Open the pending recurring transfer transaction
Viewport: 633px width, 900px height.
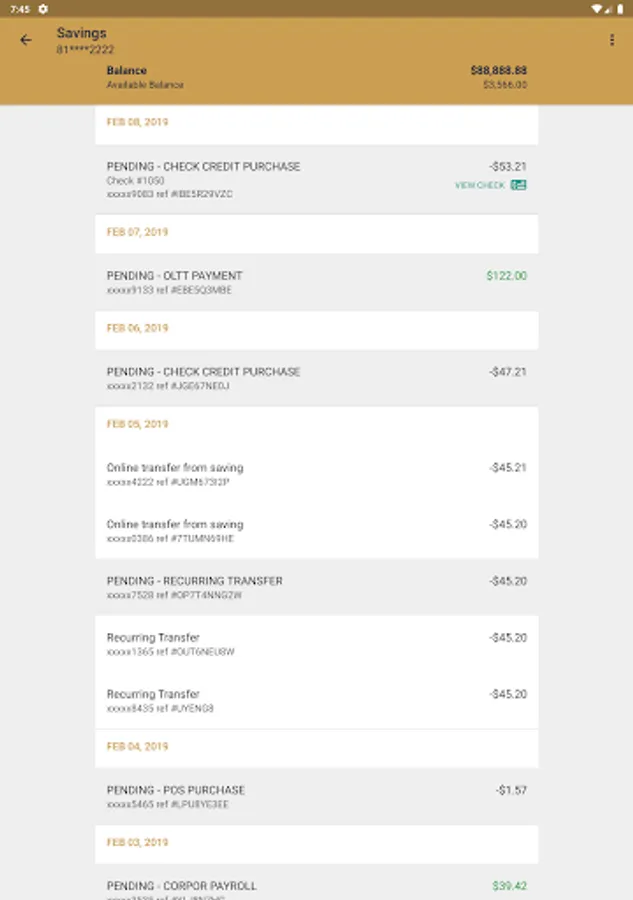pyautogui.click(x=316, y=587)
